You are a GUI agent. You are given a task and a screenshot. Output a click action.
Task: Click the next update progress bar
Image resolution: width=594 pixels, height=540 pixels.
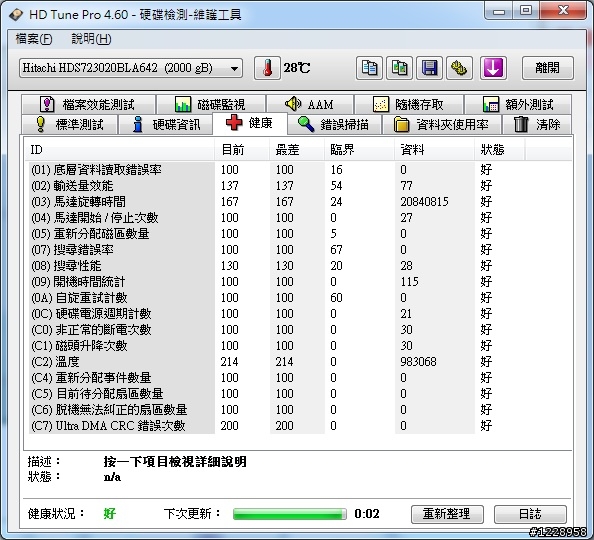click(290, 514)
